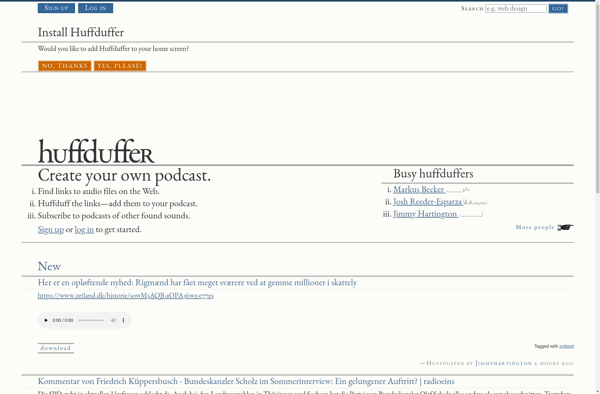Click the pointing hand icon

pyautogui.click(x=565, y=228)
